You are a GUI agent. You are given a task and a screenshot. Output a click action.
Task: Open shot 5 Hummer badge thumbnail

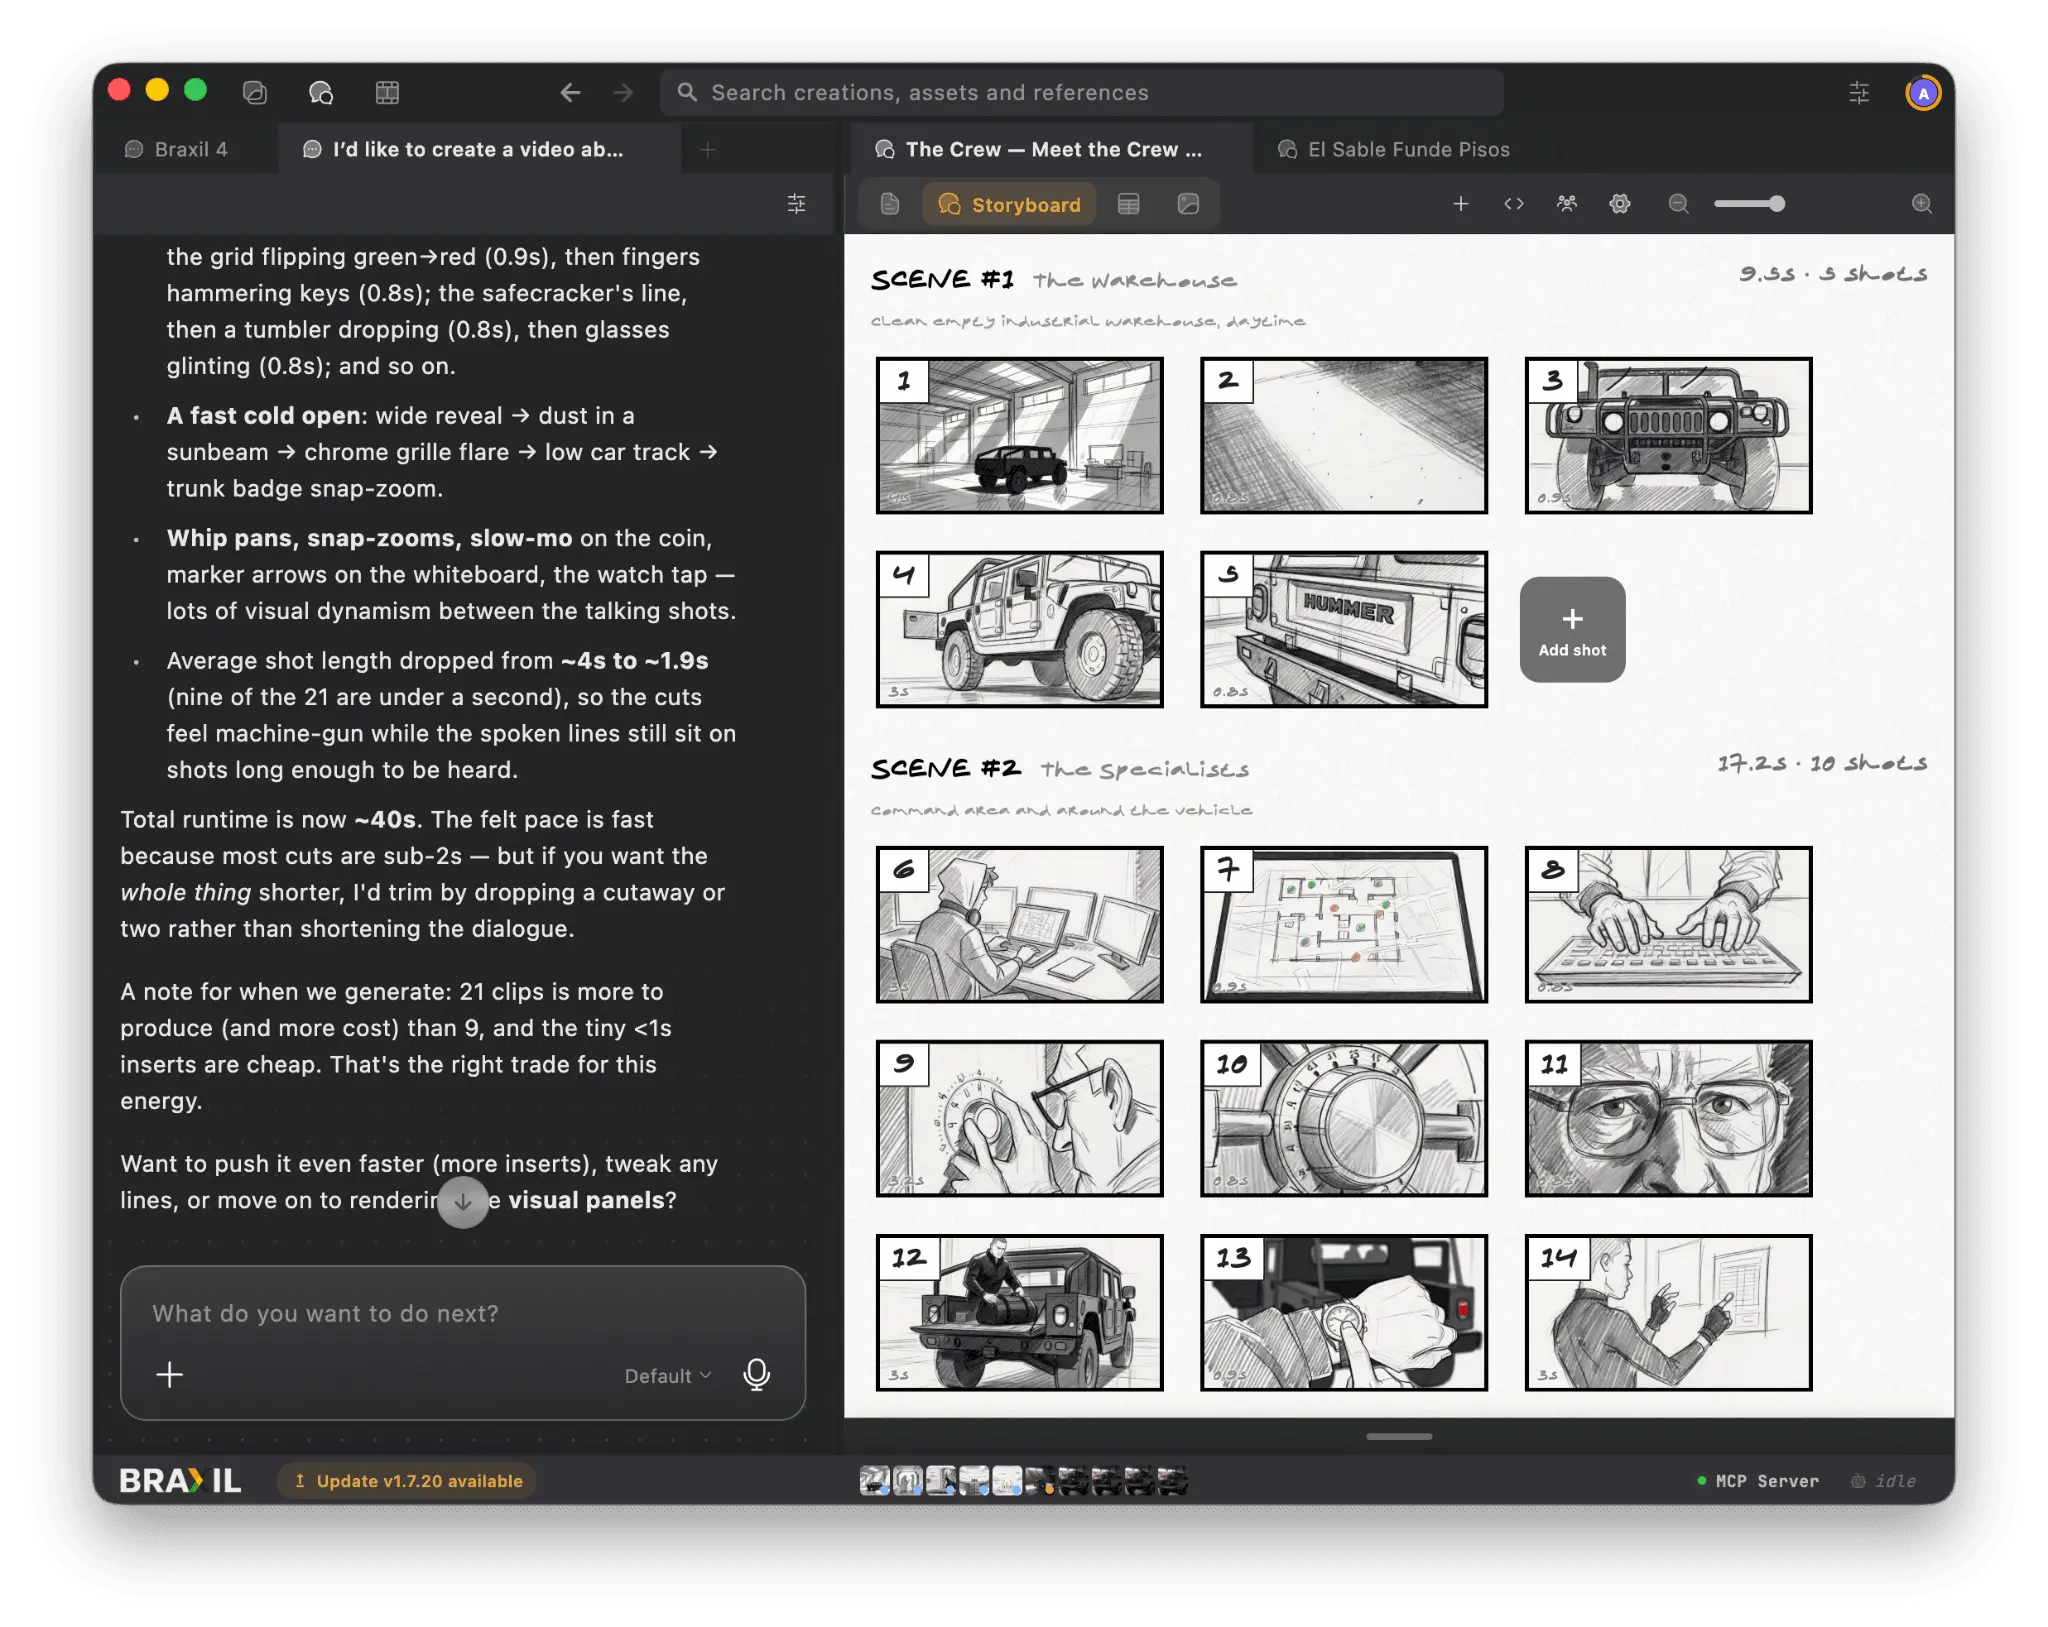tap(1343, 629)
